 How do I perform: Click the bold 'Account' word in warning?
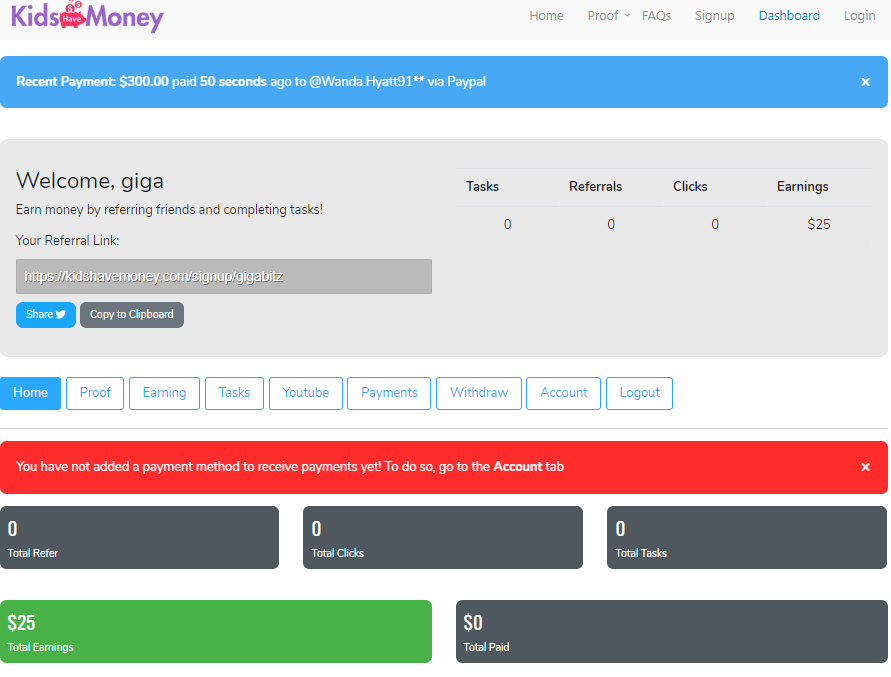518,467
